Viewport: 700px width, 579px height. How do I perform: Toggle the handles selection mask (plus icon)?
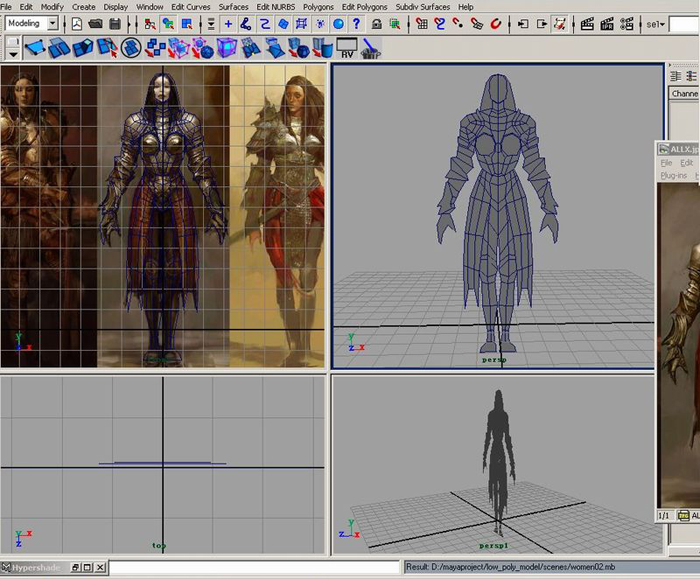tap(228, 24)
